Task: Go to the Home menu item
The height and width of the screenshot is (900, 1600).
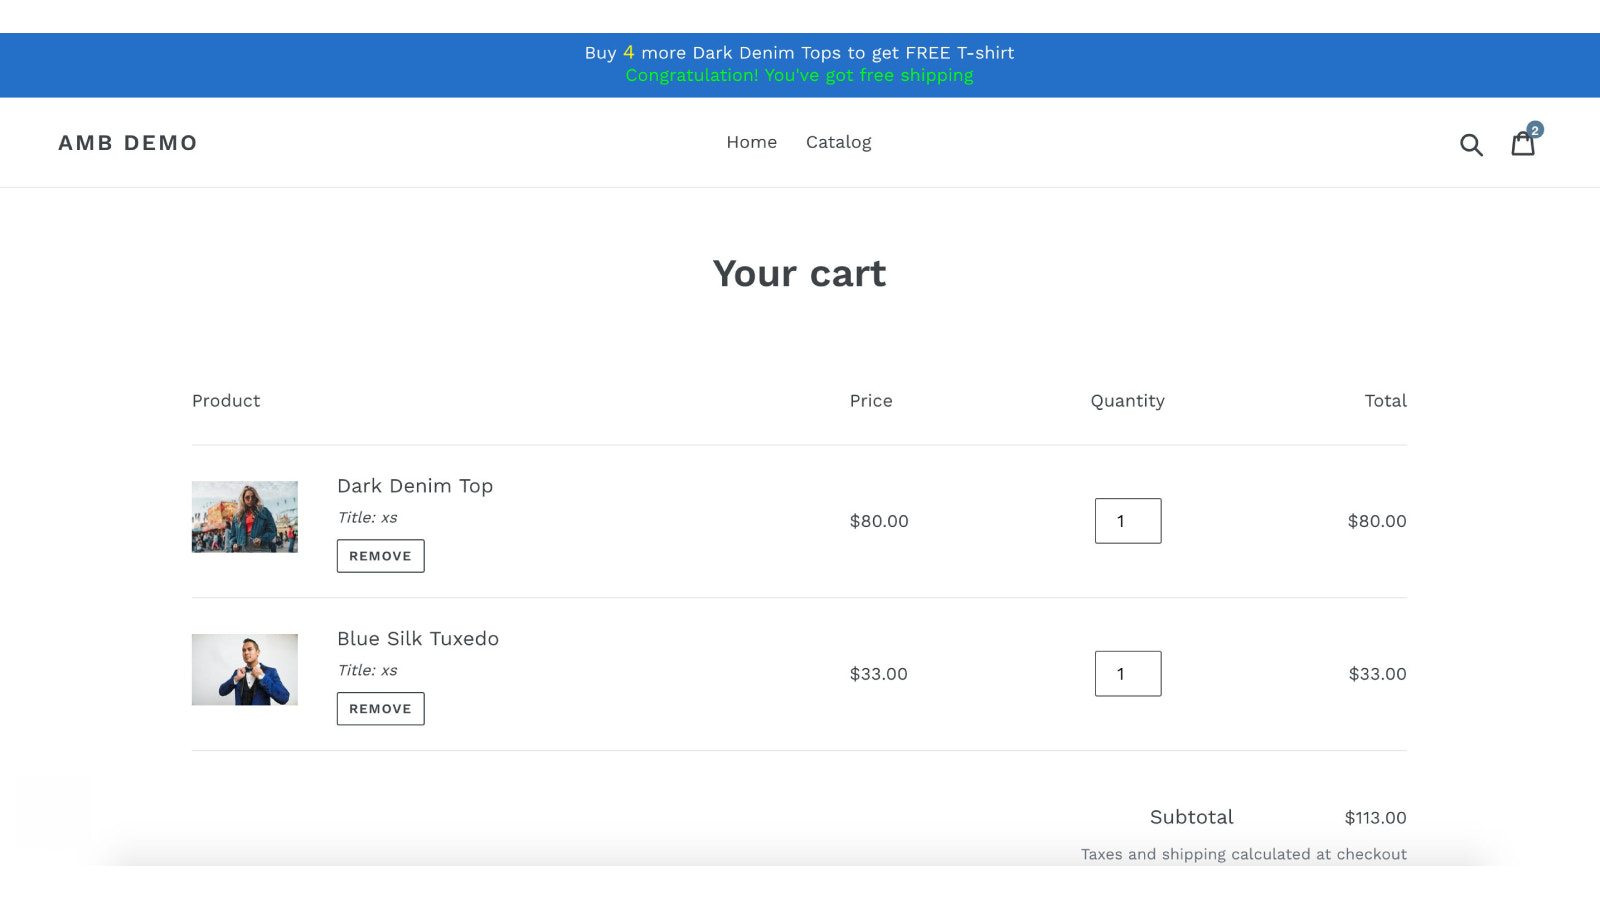Action: [x=751, y=142]
